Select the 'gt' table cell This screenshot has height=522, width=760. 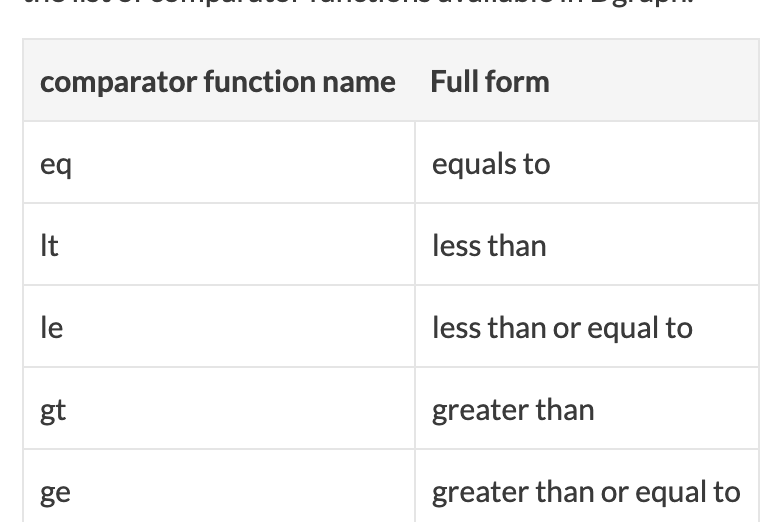(x=53, y=410)
